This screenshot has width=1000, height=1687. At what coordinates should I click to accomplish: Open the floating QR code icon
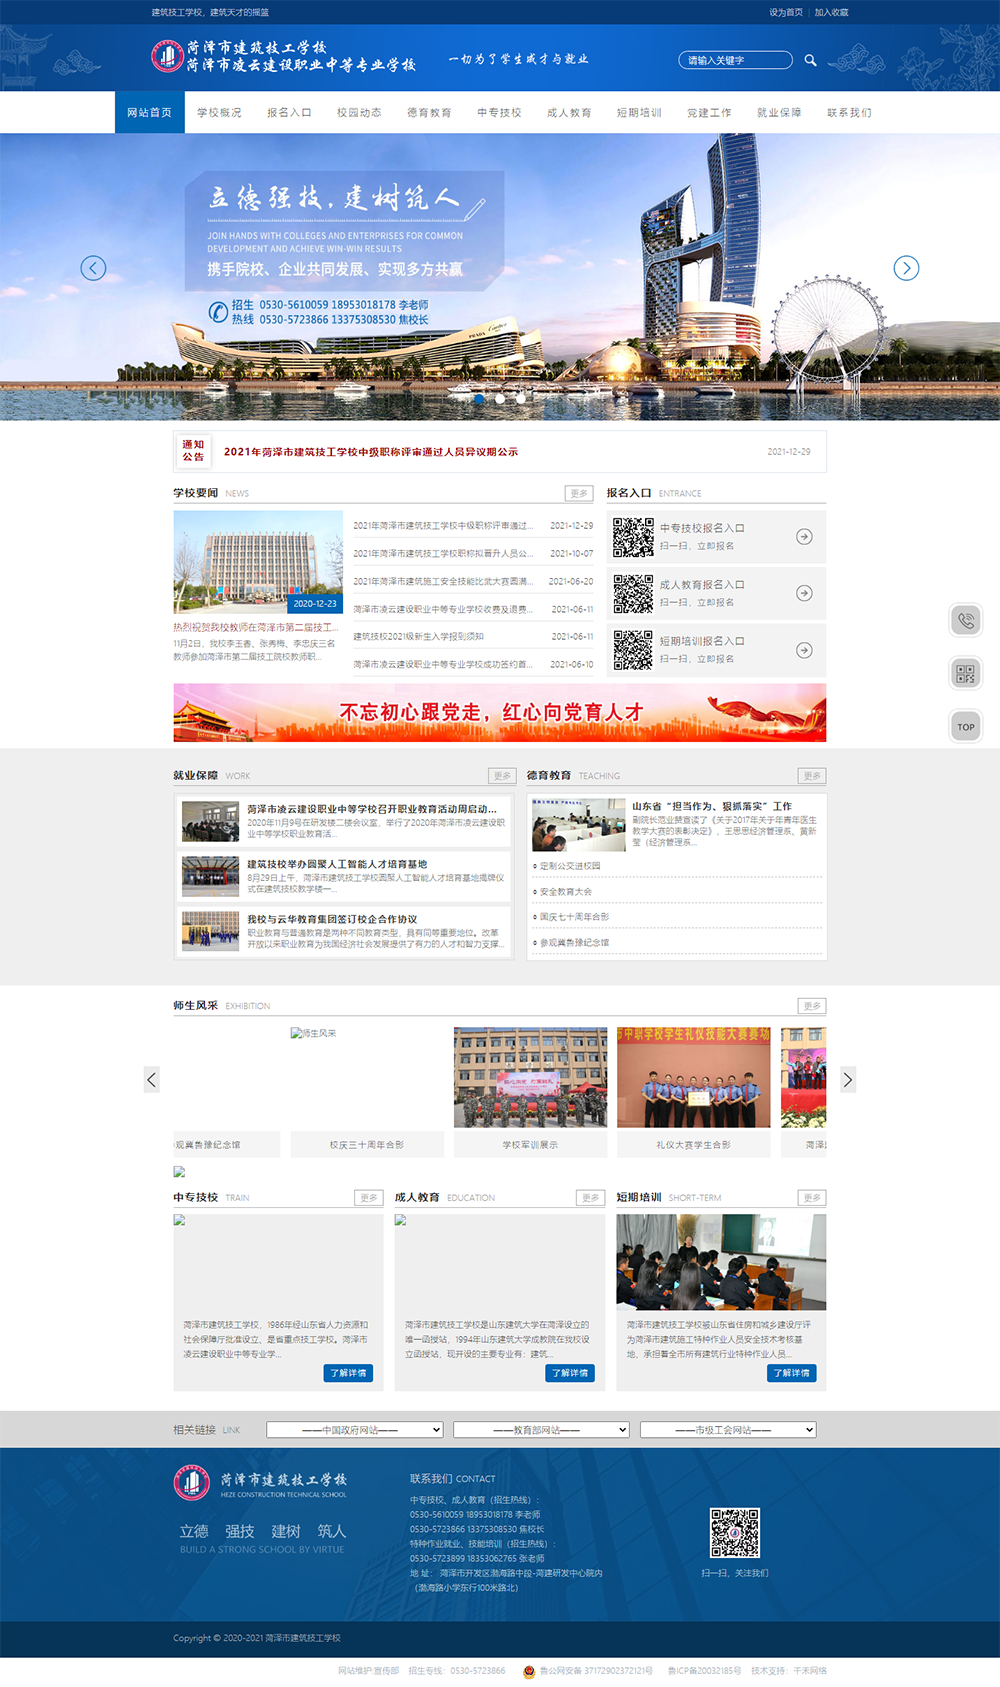pos(965,674)
